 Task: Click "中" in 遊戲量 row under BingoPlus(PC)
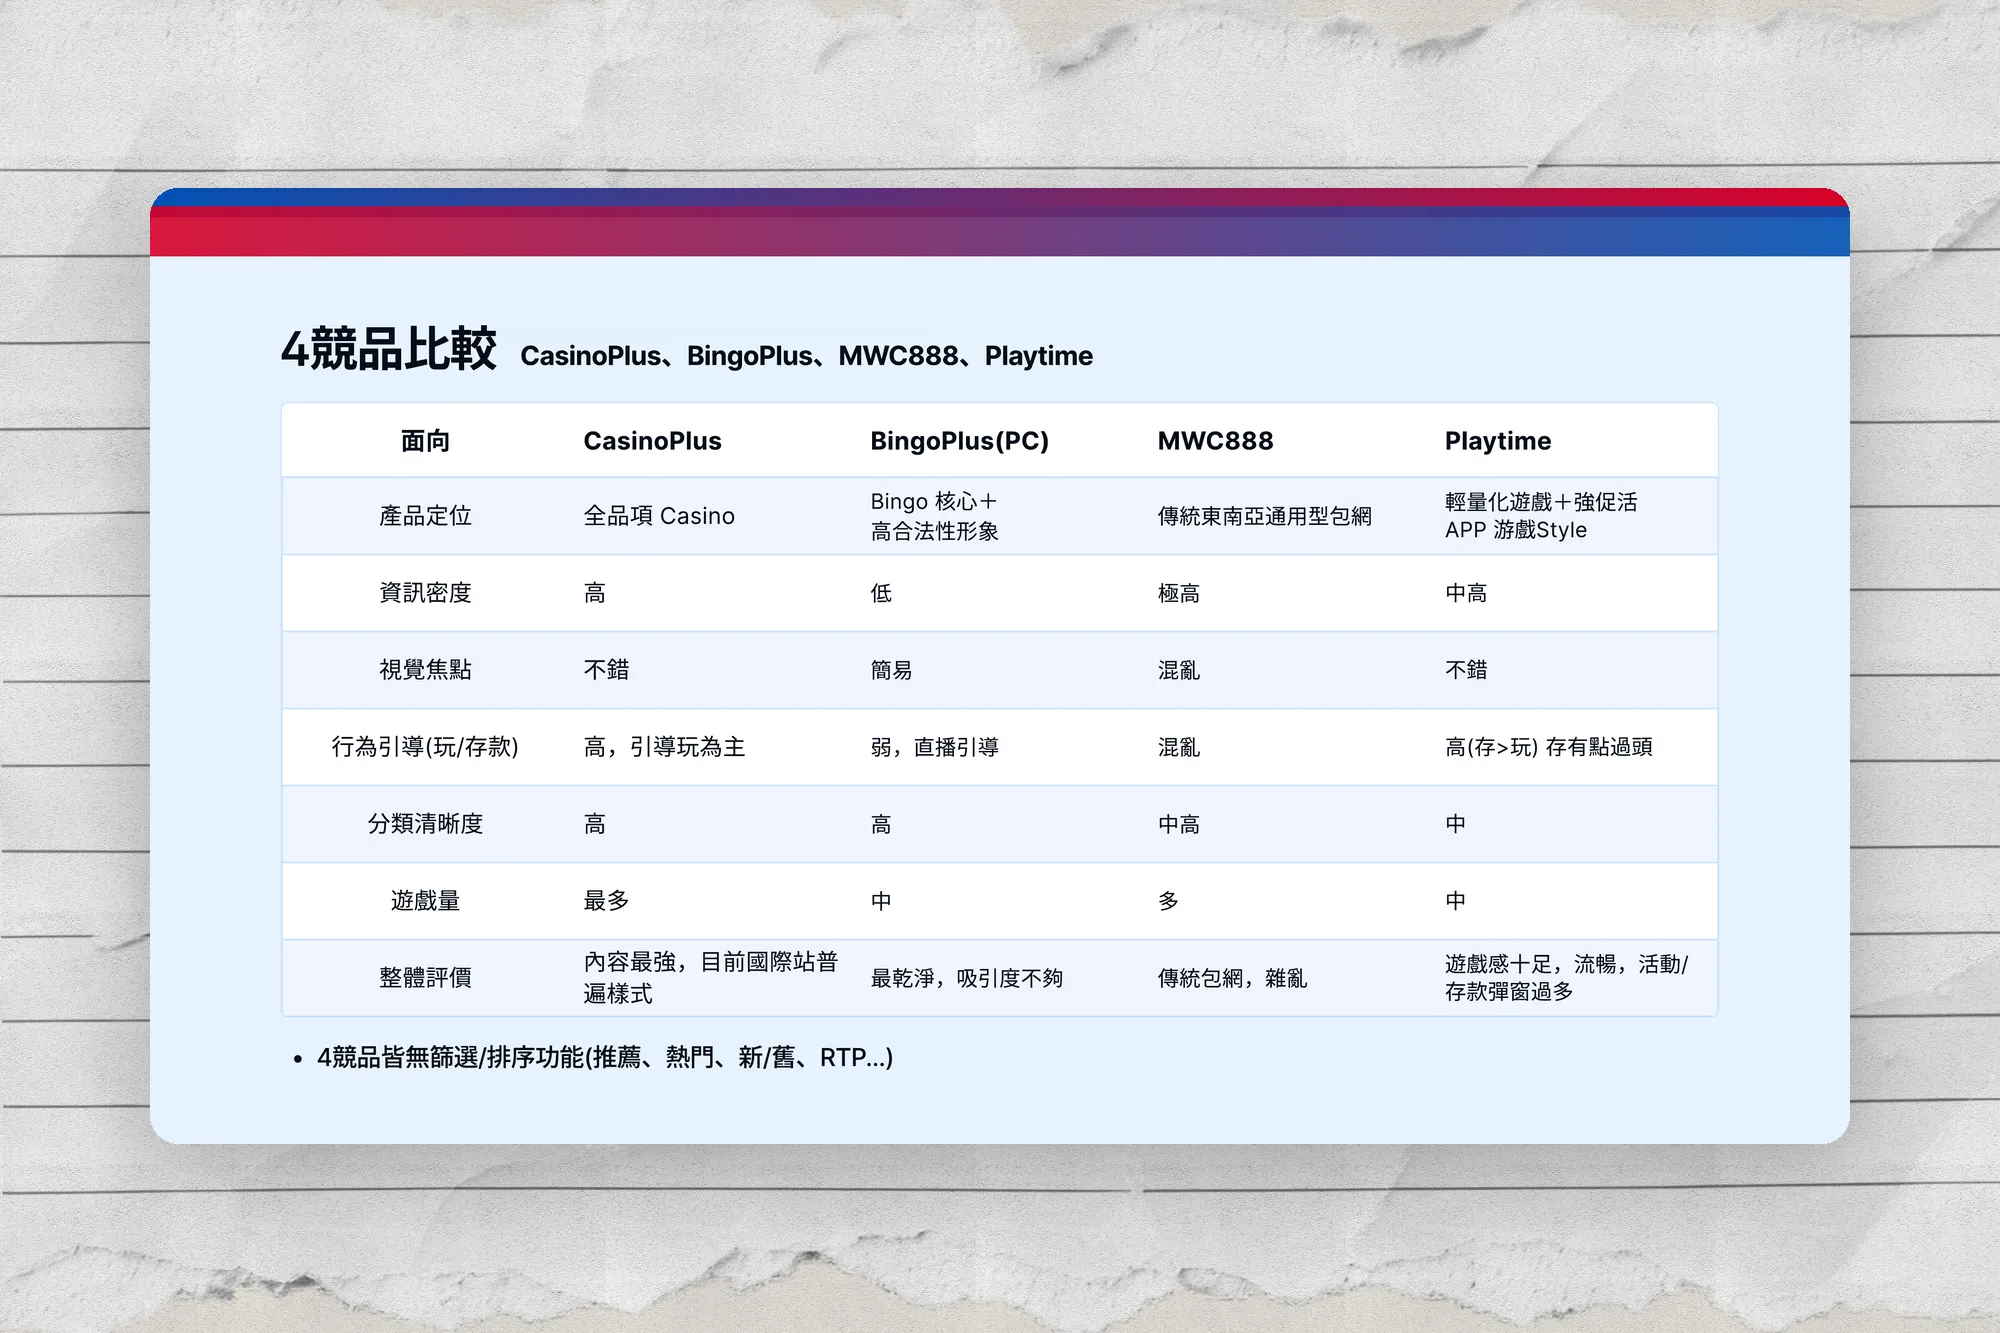coord(881,901)
